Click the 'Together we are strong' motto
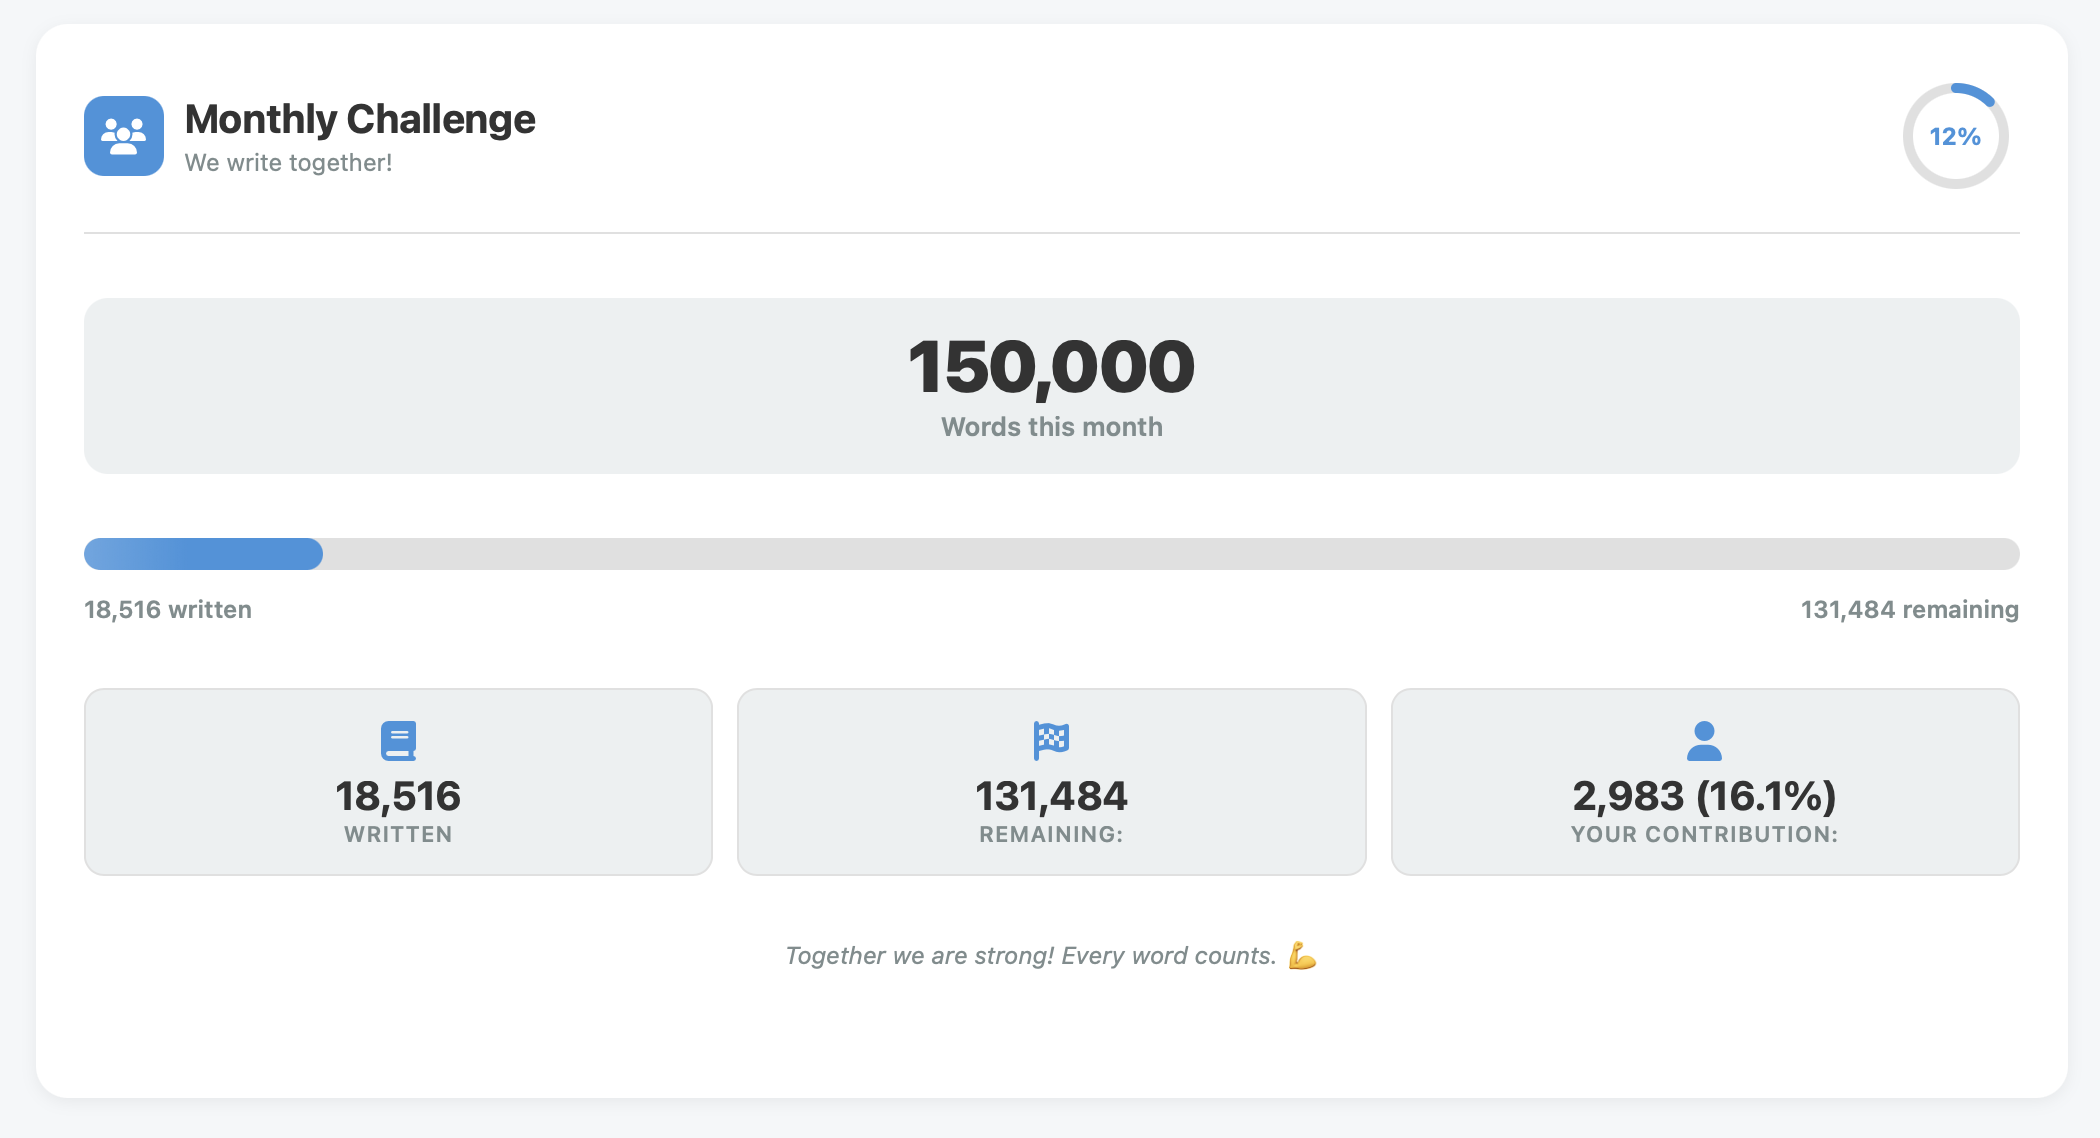2100x1138 pixels. [x=1031, y=956]
